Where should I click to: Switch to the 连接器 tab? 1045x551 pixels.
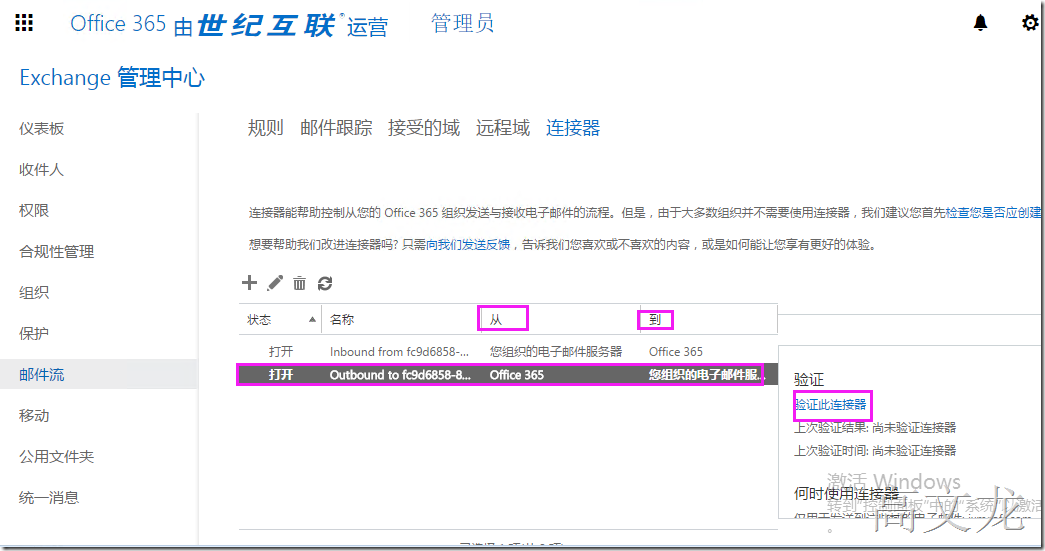[x=573, y=127]
